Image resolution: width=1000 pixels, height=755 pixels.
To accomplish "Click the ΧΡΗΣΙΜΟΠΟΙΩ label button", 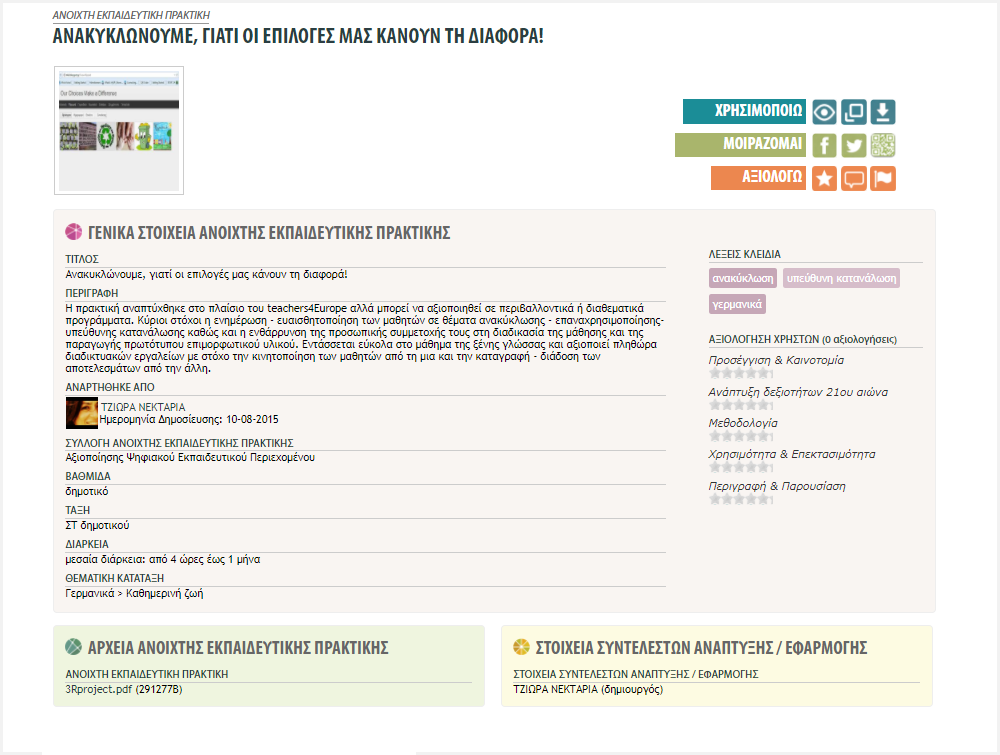I will [x=744, y=112].
